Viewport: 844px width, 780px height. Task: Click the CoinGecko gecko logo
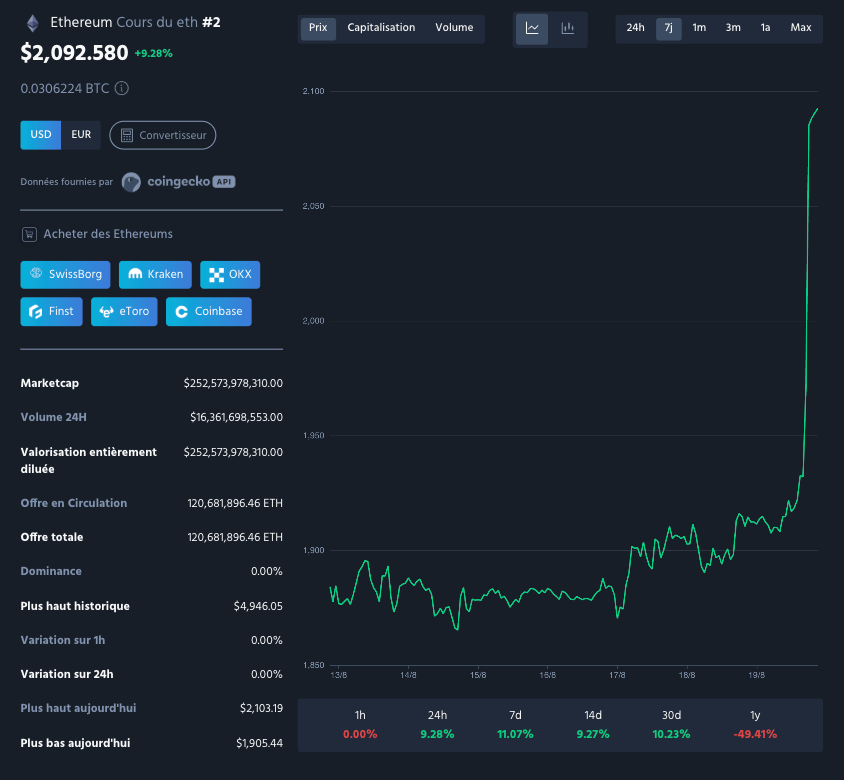click(x=131, y=182)
